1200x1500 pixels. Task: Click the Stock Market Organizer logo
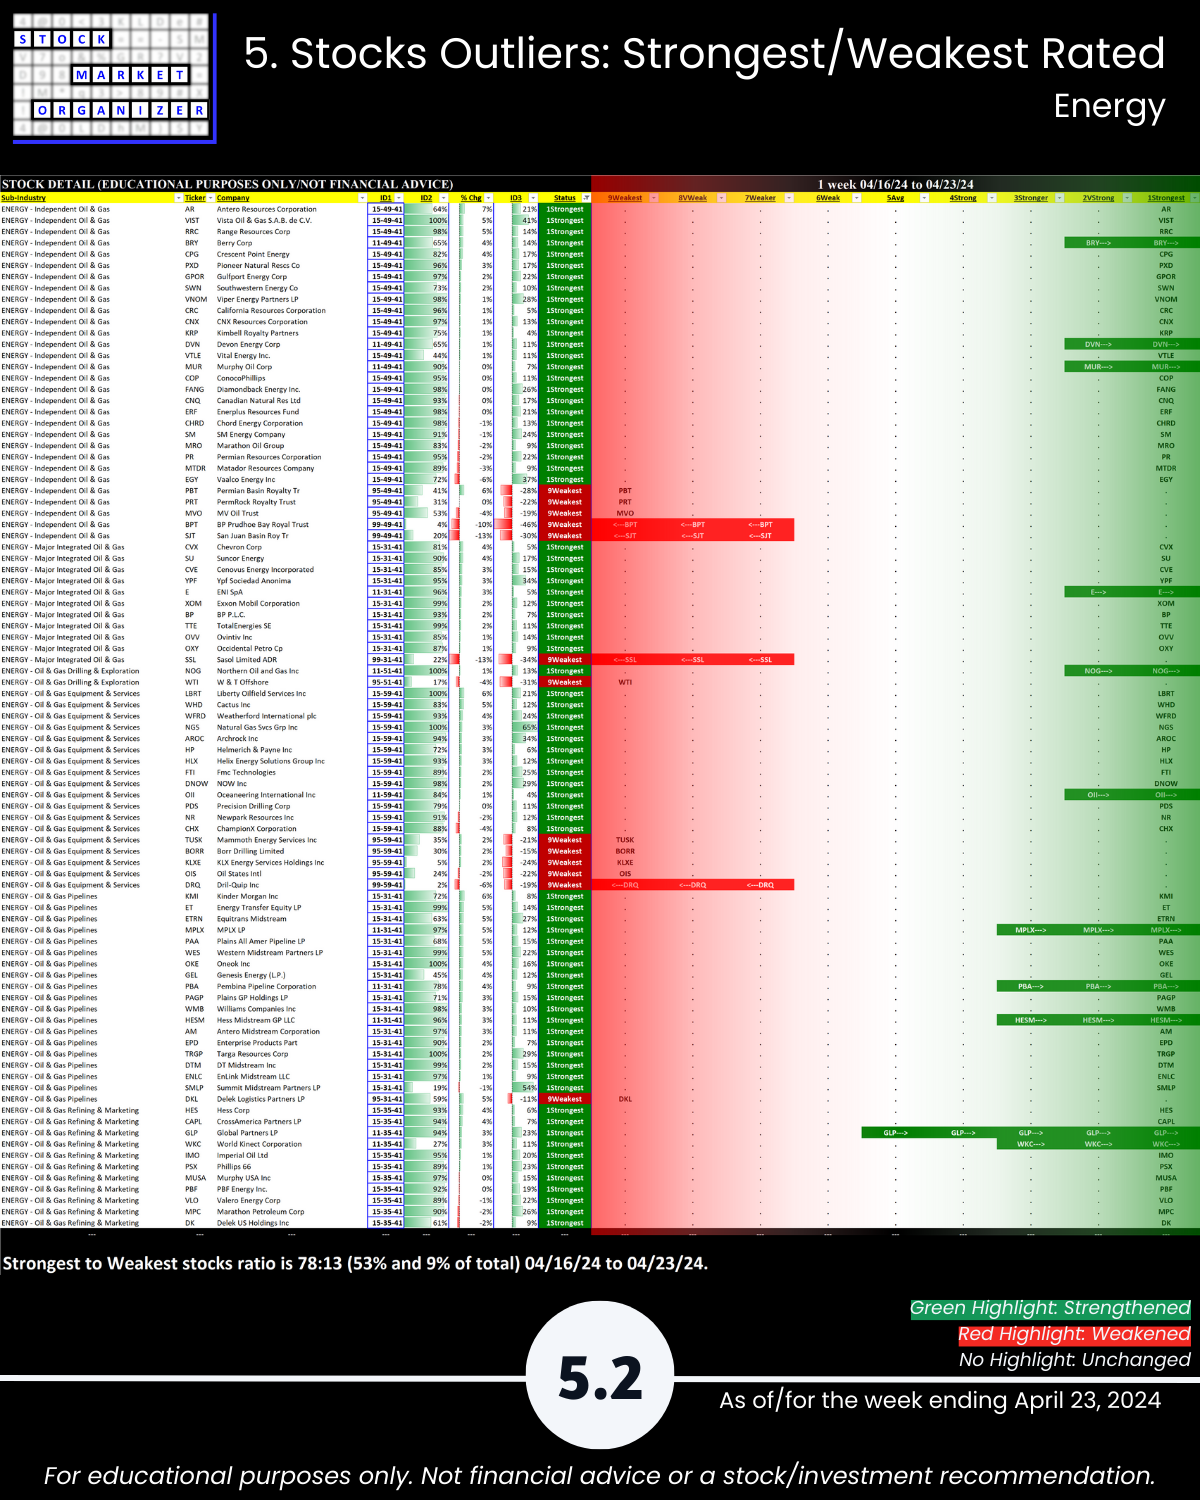pyautogui.click(x=114, y=77)
